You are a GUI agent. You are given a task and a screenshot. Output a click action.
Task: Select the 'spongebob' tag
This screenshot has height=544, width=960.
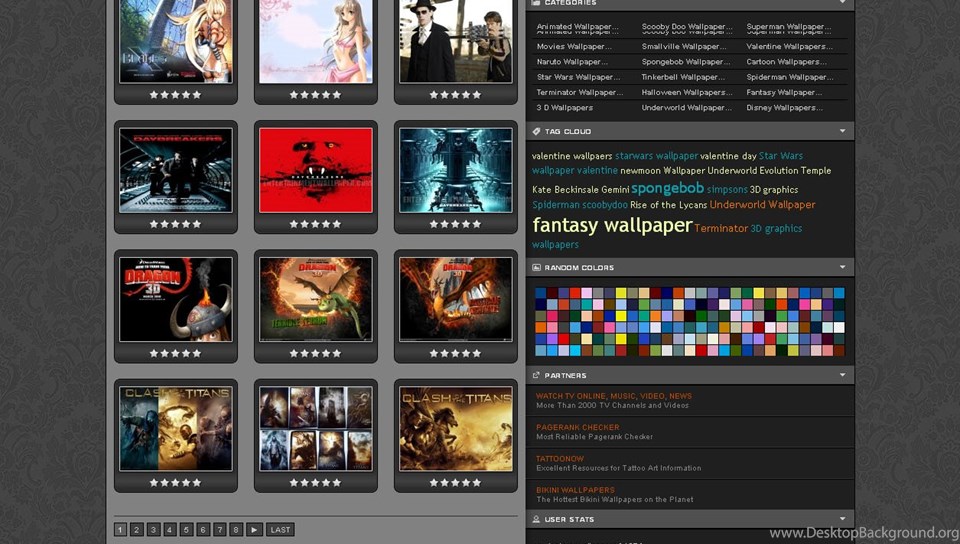(667, 188)
